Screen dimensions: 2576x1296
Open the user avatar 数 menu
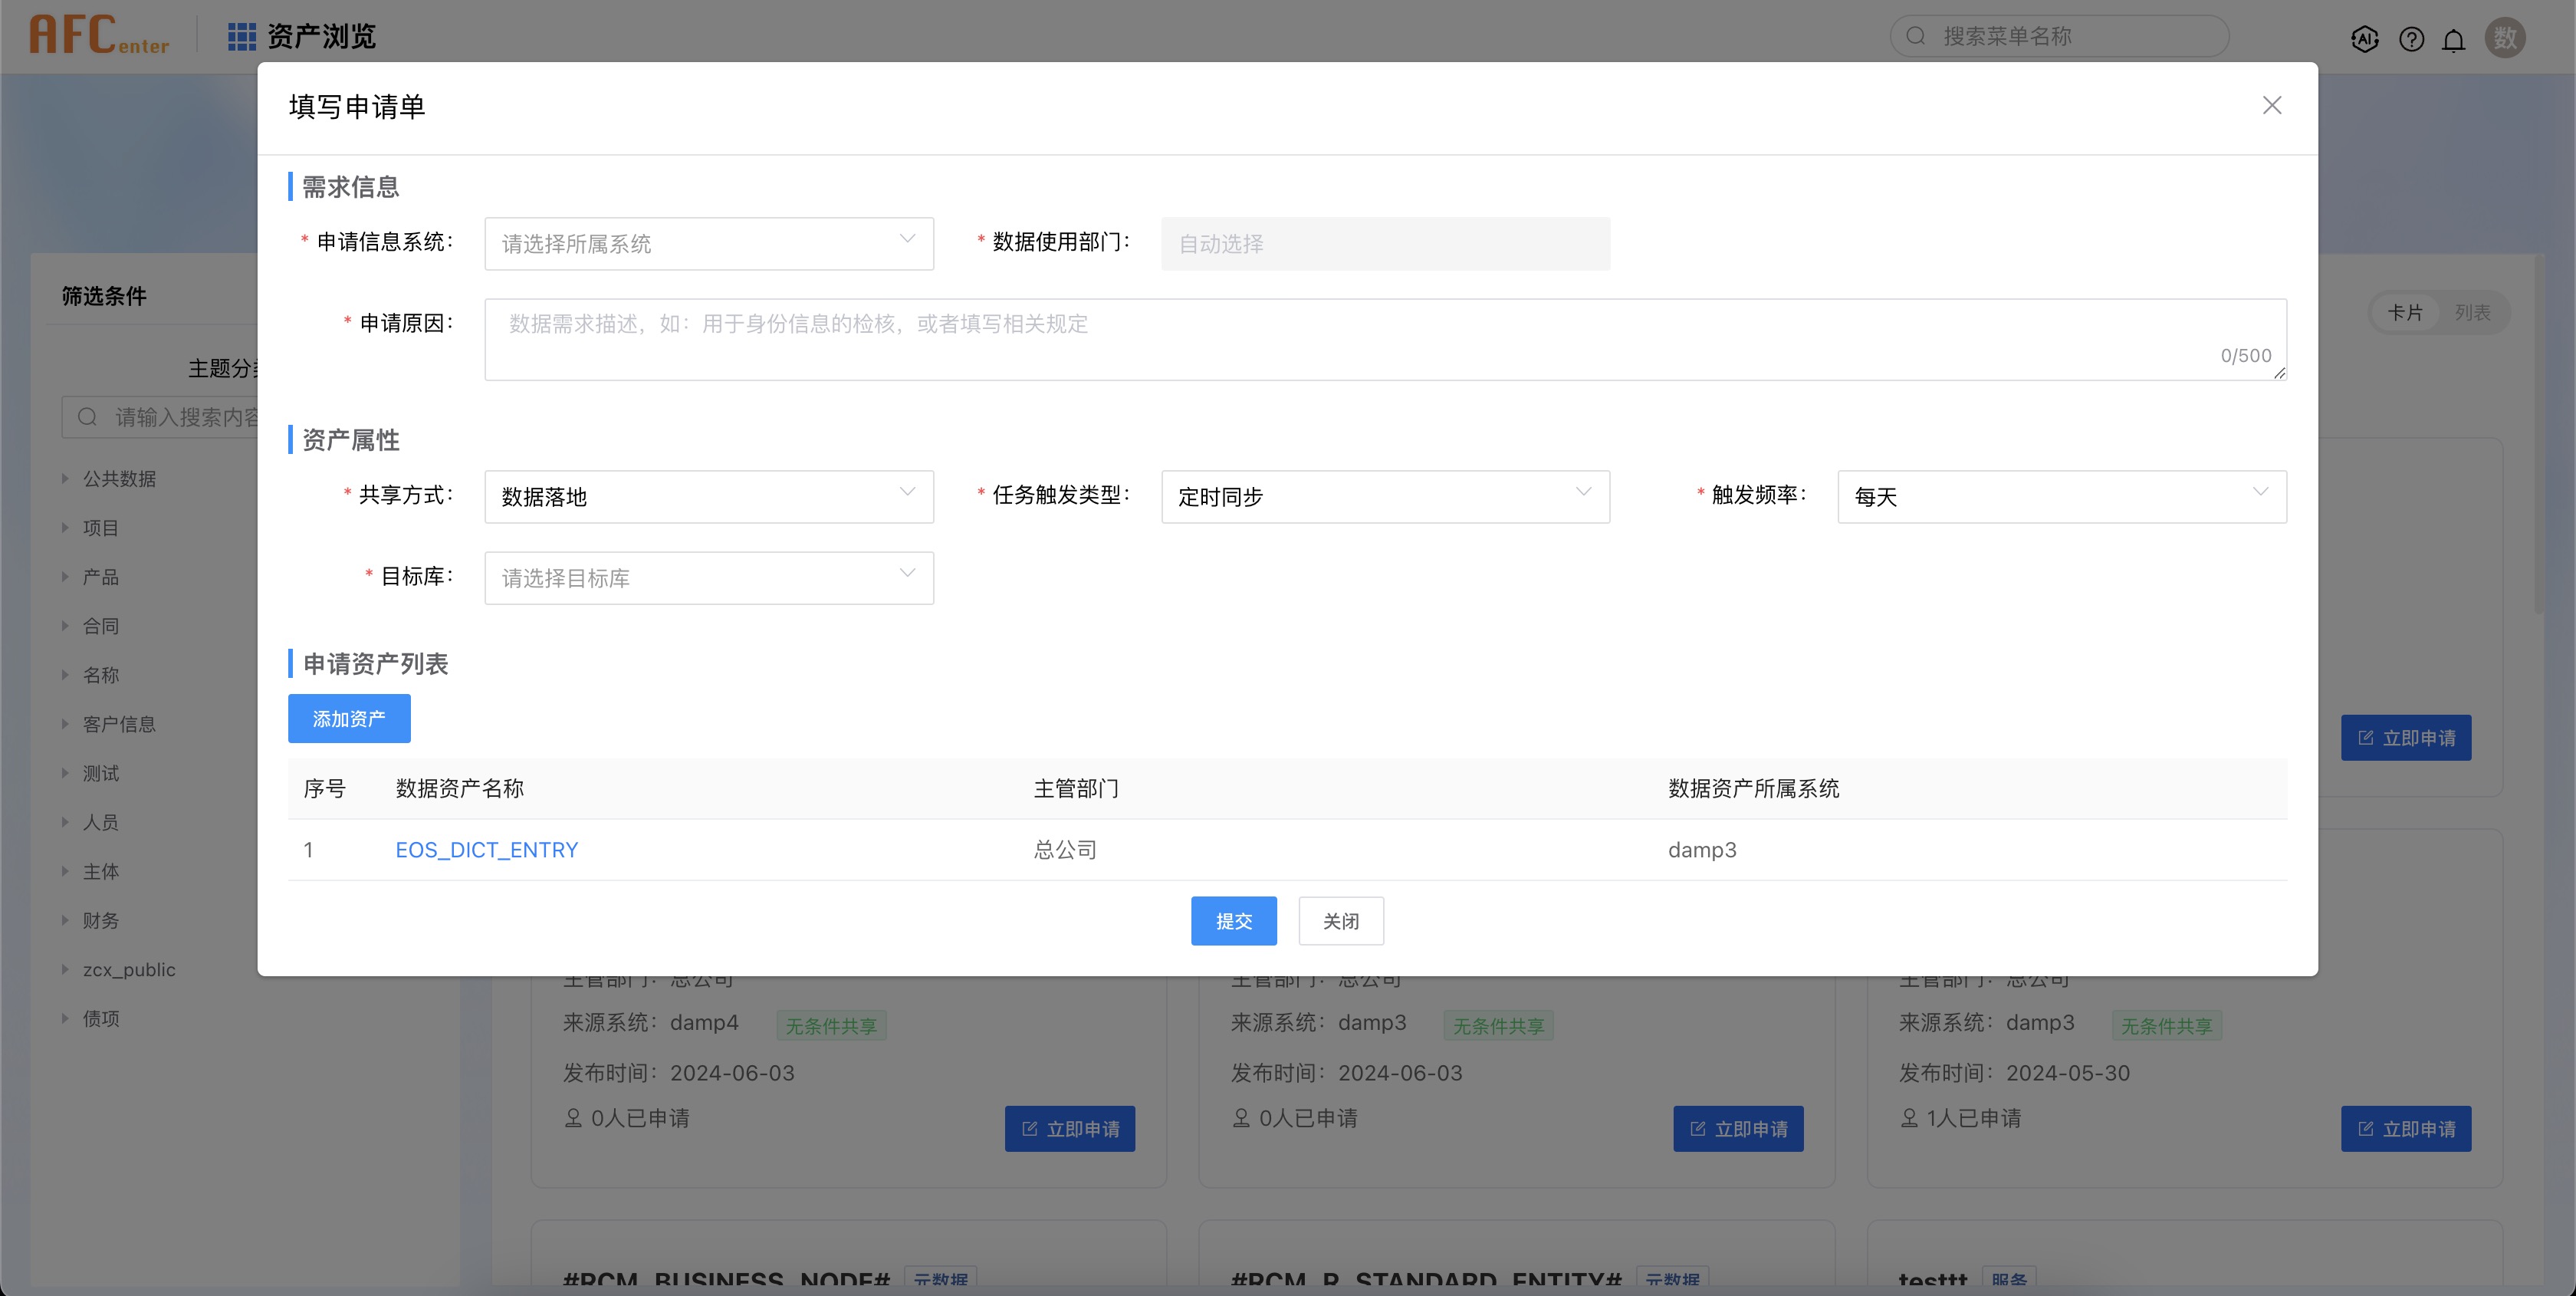click(x=2504, y=38)
